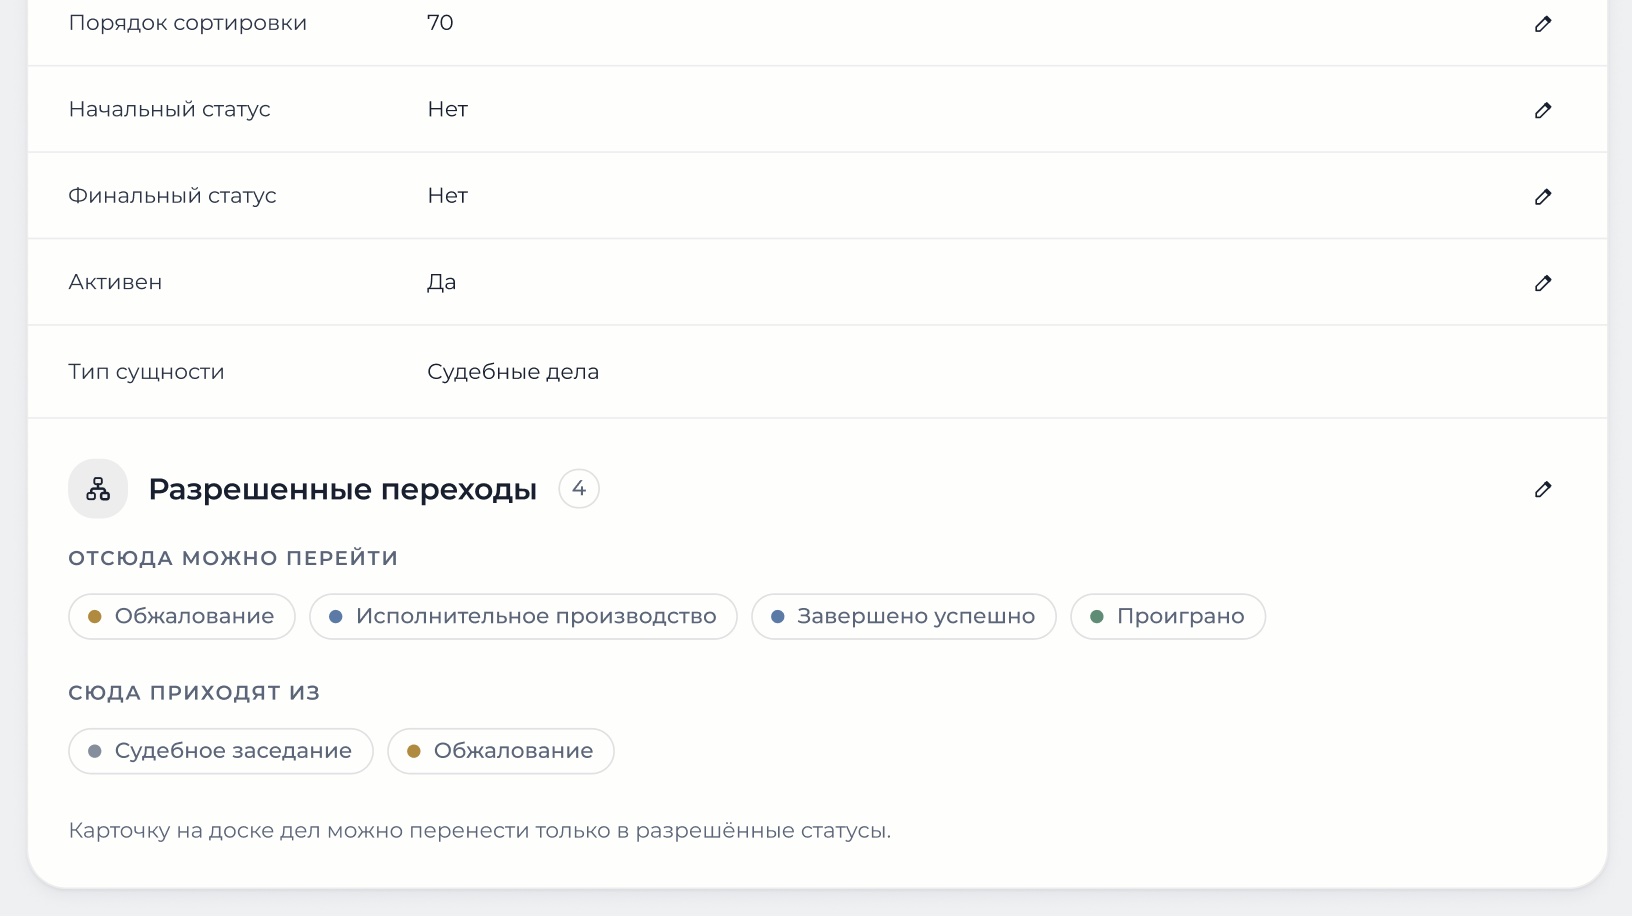Edit the Разрешенные переходы section
1632x916 pixels.
1543,489
